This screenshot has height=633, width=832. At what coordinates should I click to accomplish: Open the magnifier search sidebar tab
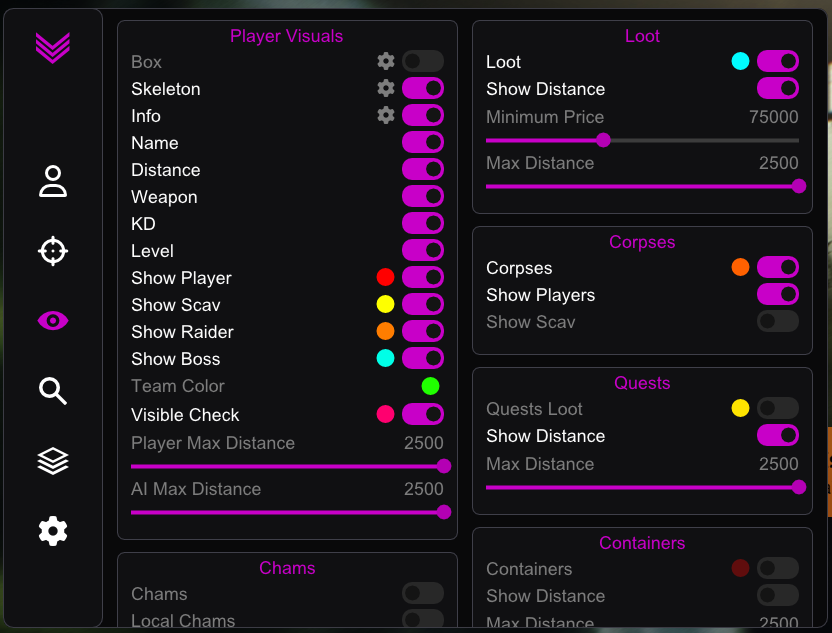click(53, 391)
